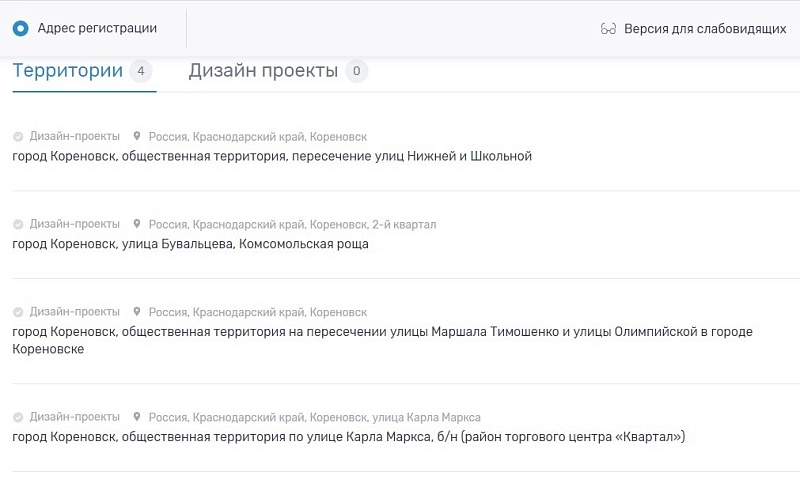This screenshot has width=800, height=487.
Task: Open territory near торгового центра «Квартал»
Action: [348, 437]
